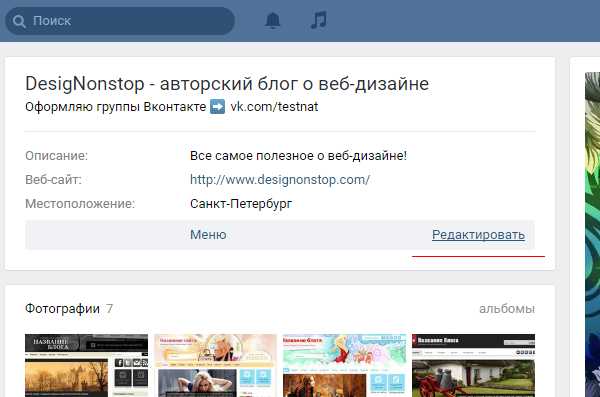Open the альбомы link
Screen dimensions: 600x397
click(507, 309)
